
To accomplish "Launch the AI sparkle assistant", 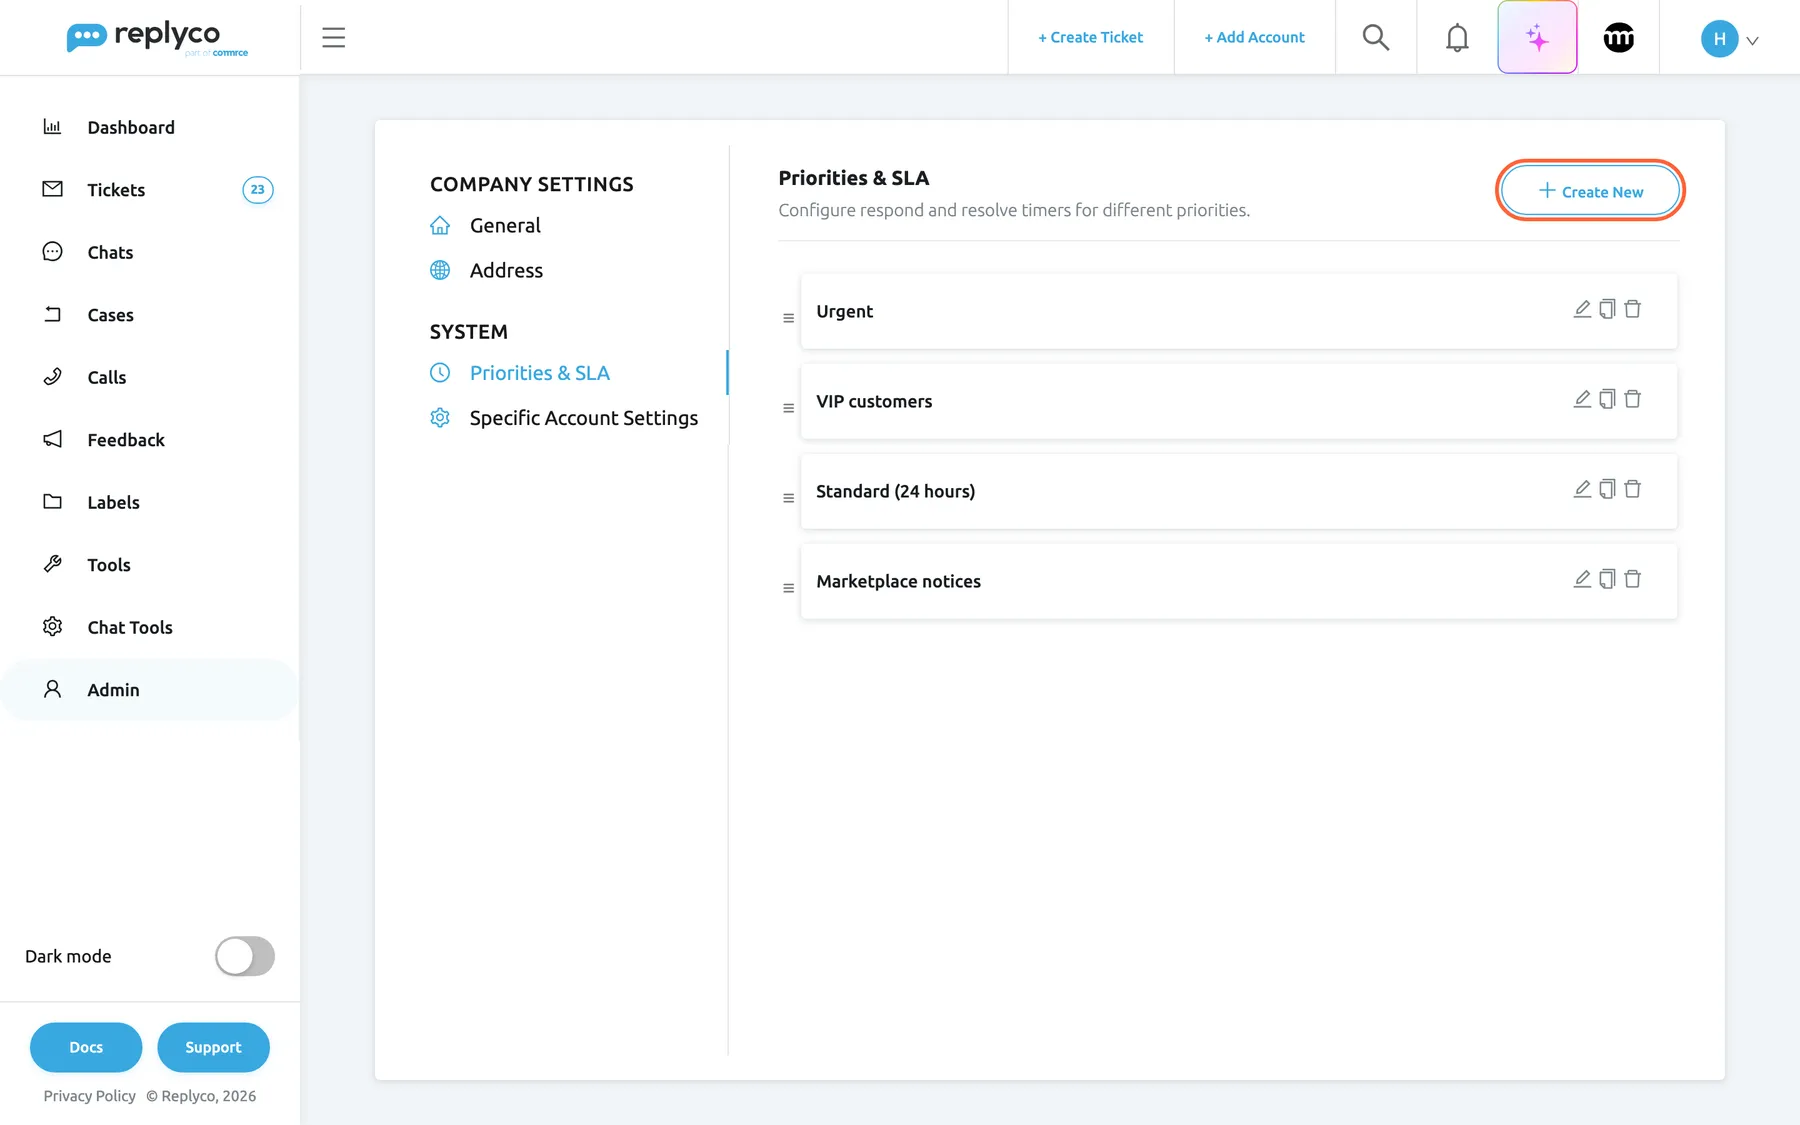I will pos(1537,38).
